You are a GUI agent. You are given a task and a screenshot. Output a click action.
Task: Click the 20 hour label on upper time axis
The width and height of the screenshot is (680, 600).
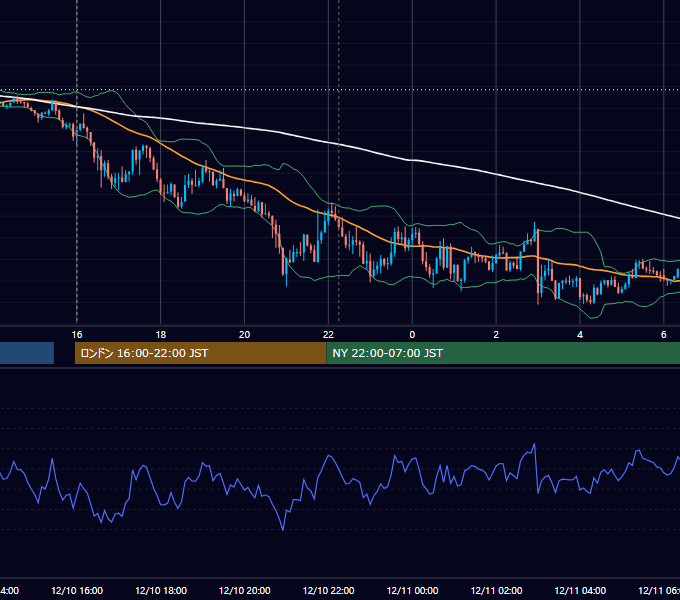point(245,335)
